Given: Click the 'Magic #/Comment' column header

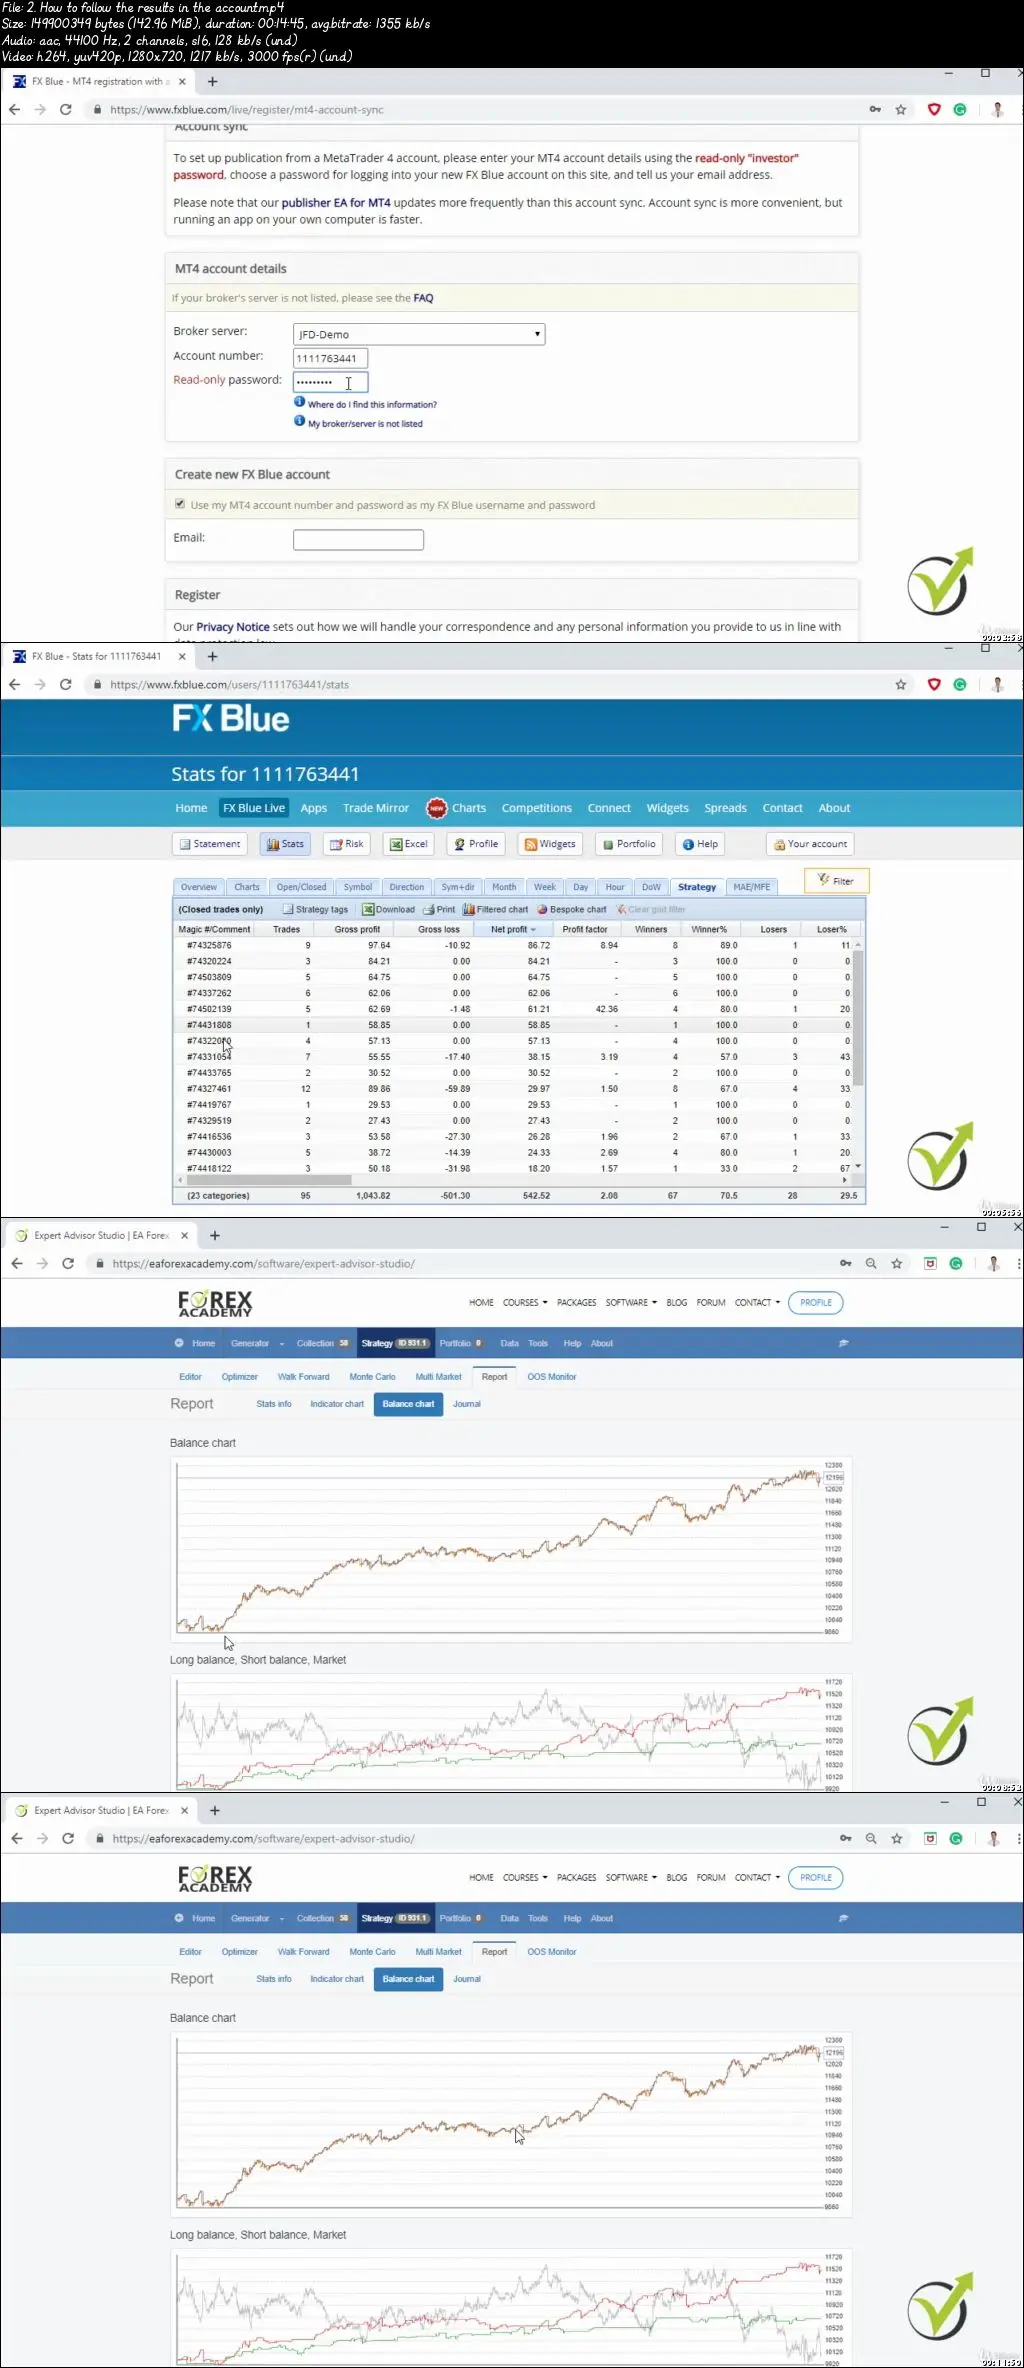Looking at the screenshot, I should pyautogui.click(x=215, y=930).
